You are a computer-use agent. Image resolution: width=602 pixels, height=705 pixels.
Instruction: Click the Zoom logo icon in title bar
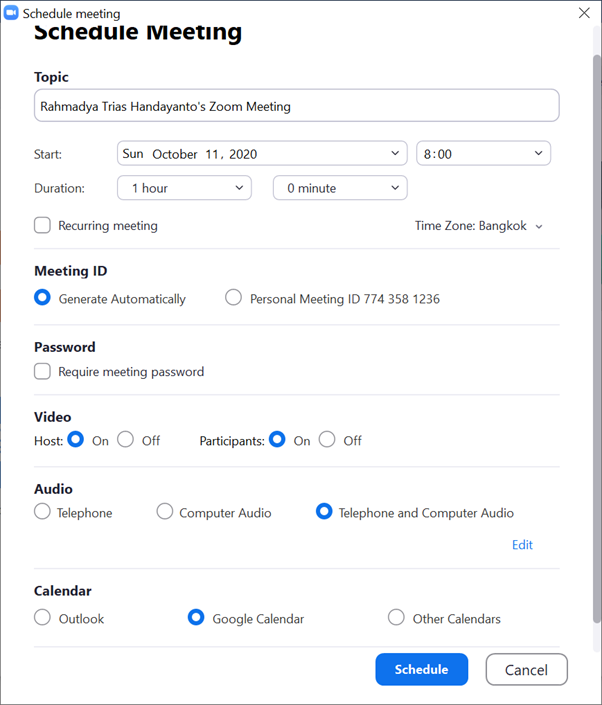pos(11,14)
